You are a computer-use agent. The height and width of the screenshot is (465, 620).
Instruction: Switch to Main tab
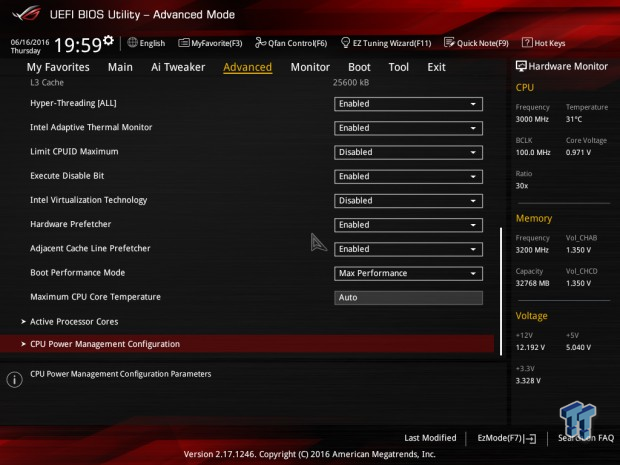tap(120, 67)
